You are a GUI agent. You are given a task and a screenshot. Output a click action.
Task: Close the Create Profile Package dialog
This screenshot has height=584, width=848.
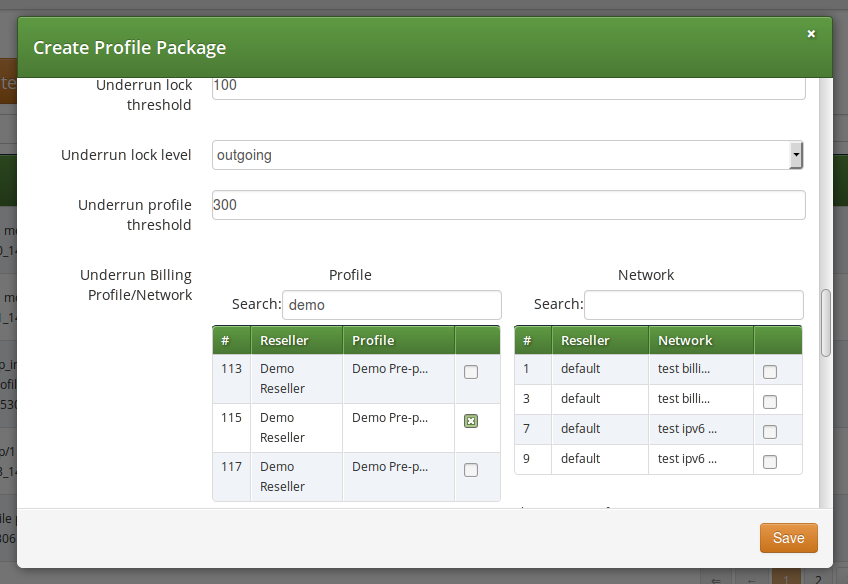point(811,34)
